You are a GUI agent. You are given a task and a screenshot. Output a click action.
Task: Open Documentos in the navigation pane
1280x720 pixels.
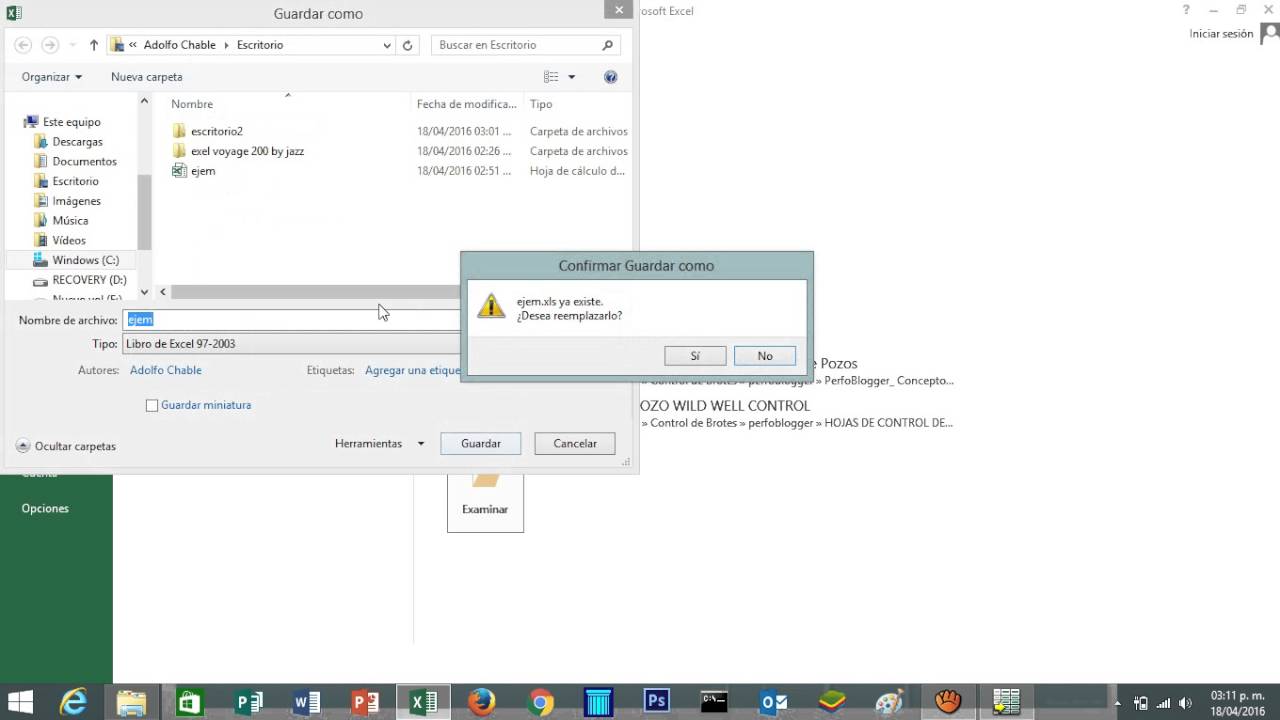pyautogui.click(x=85, y=161)
